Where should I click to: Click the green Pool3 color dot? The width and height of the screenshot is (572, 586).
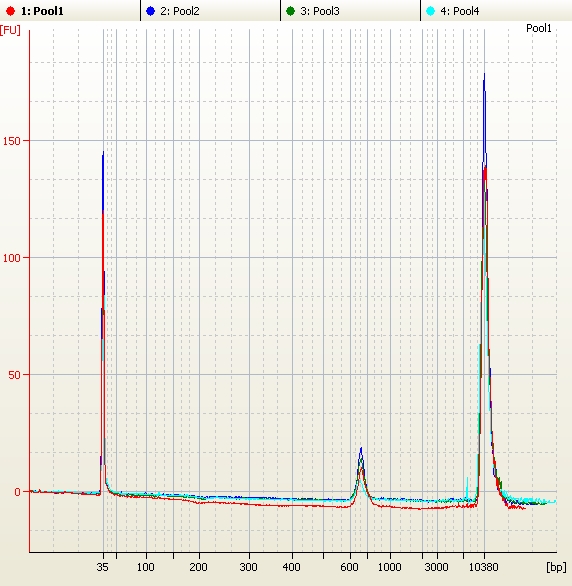290,11
